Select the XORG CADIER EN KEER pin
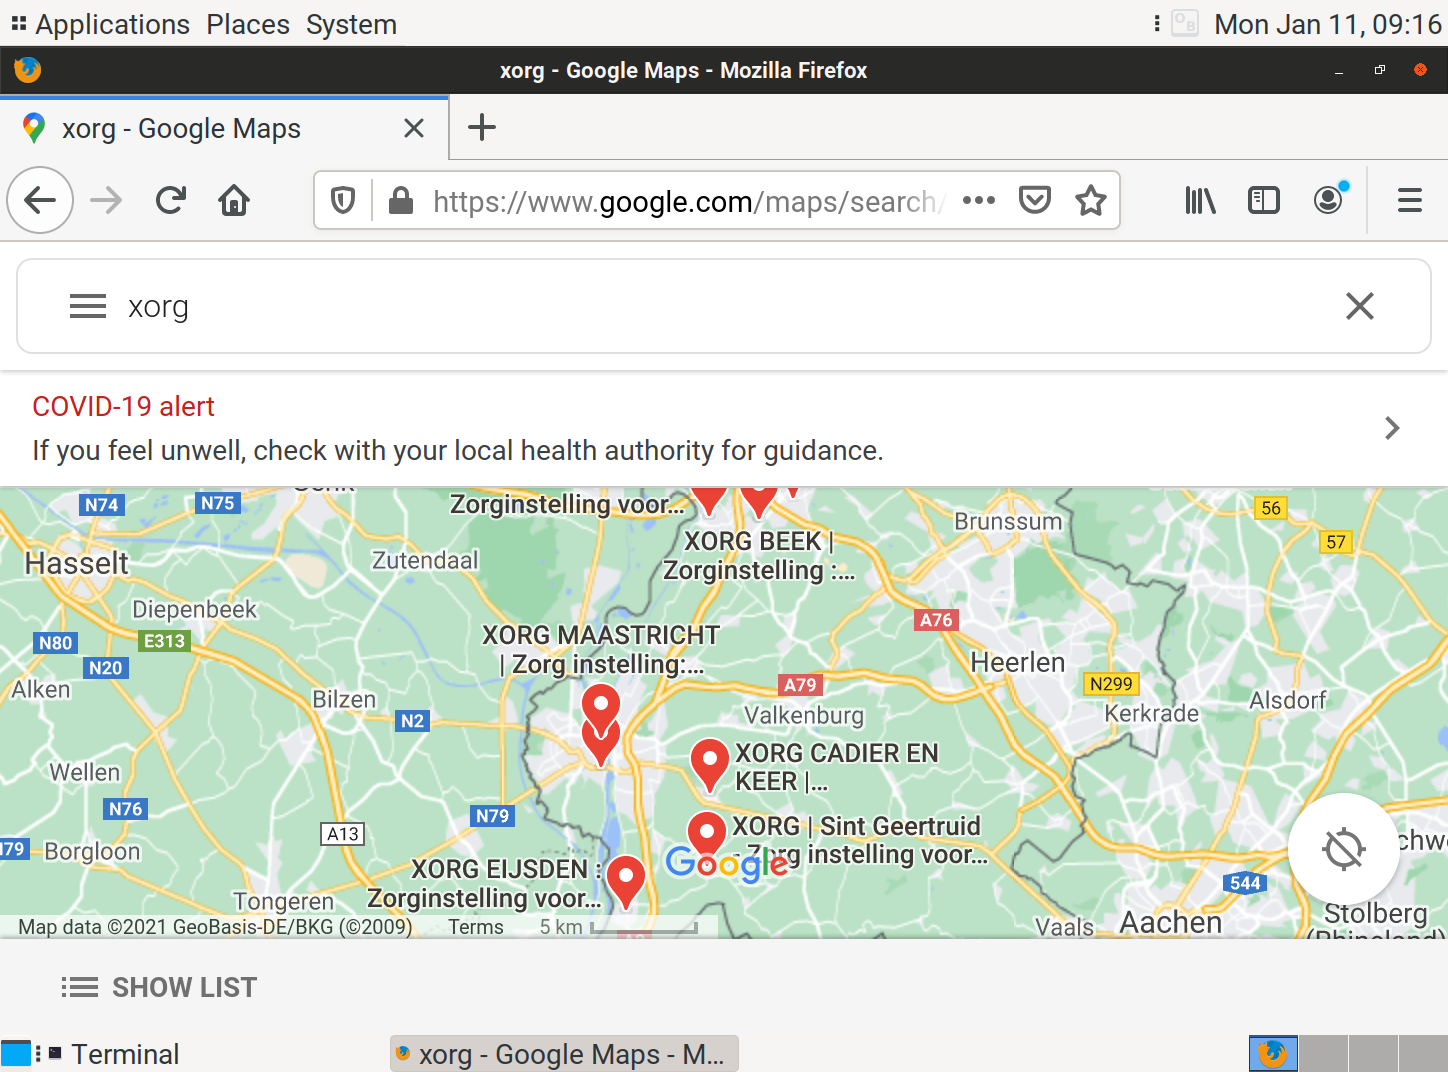The image size is (1448, 1072). point(709,765)
